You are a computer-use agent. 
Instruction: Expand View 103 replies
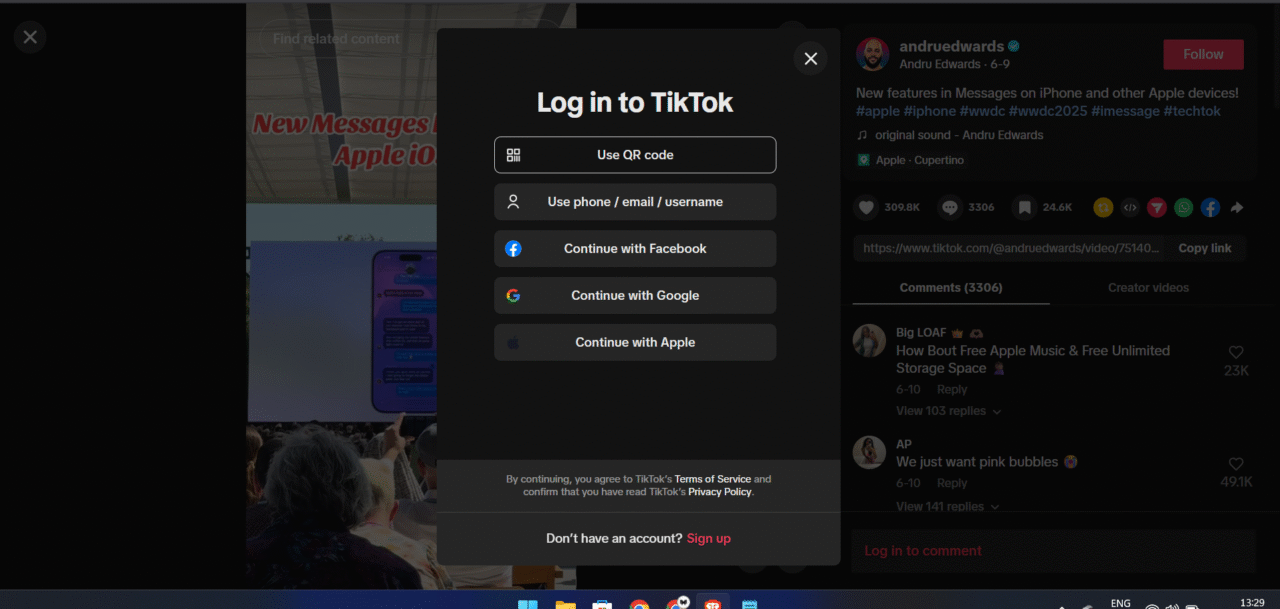tap(948, 411)
